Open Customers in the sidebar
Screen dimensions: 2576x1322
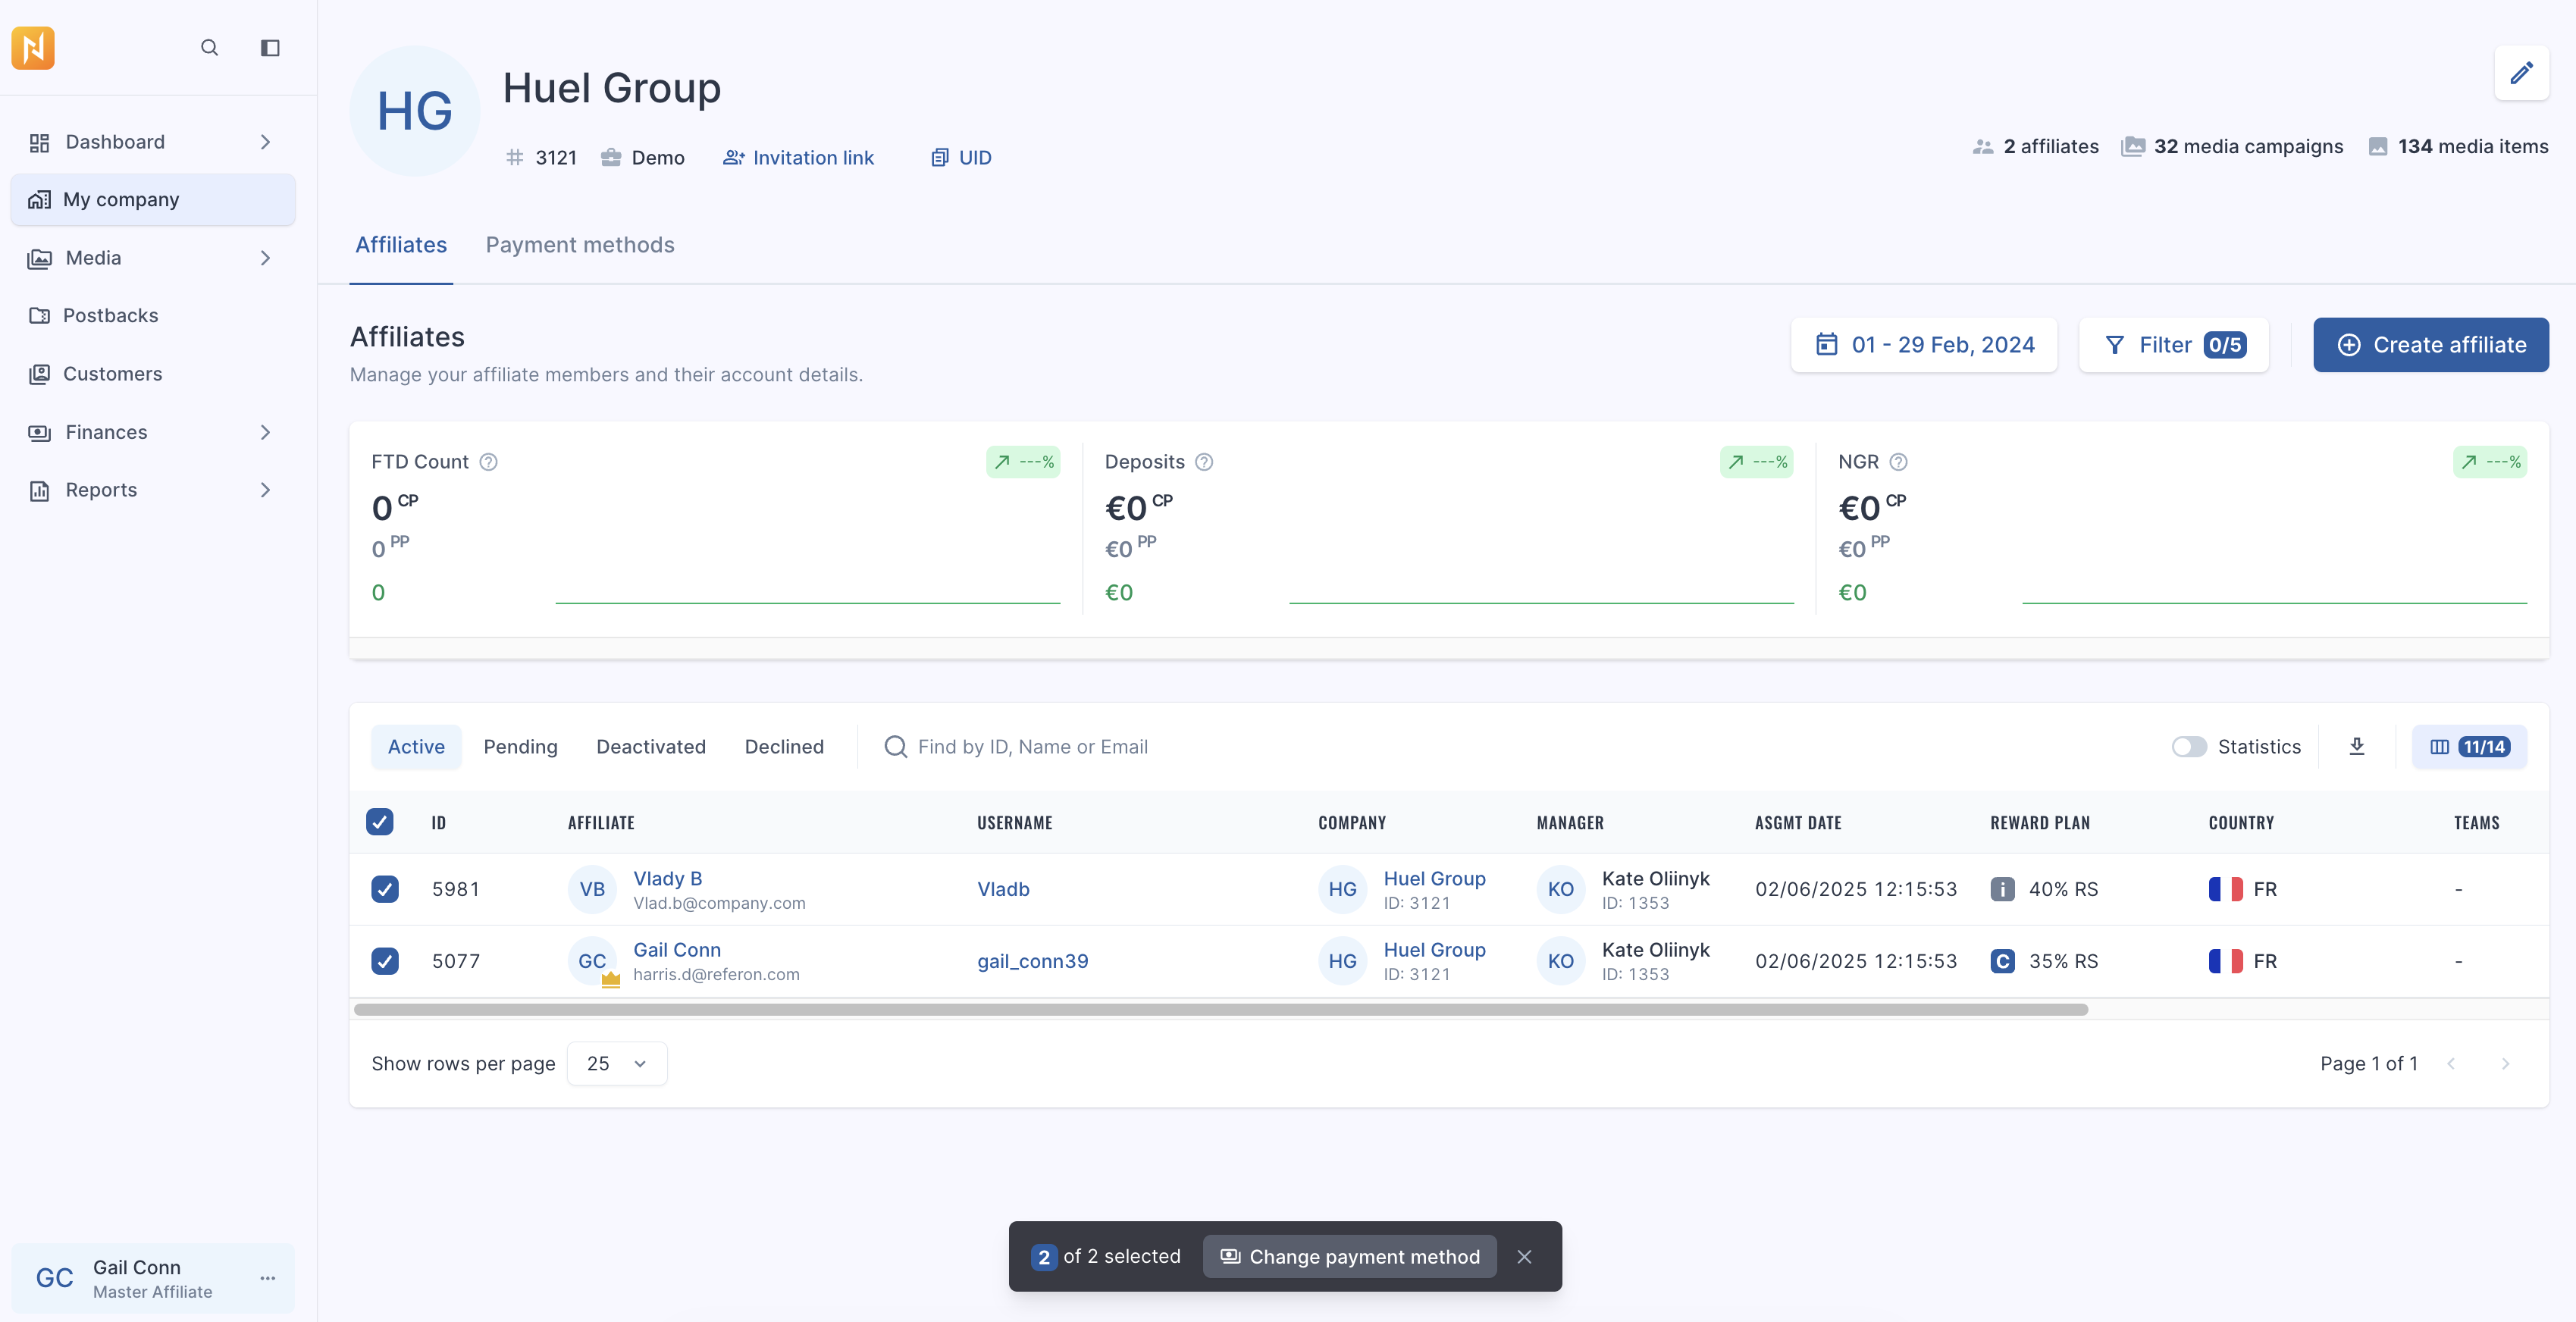(153, 374)
